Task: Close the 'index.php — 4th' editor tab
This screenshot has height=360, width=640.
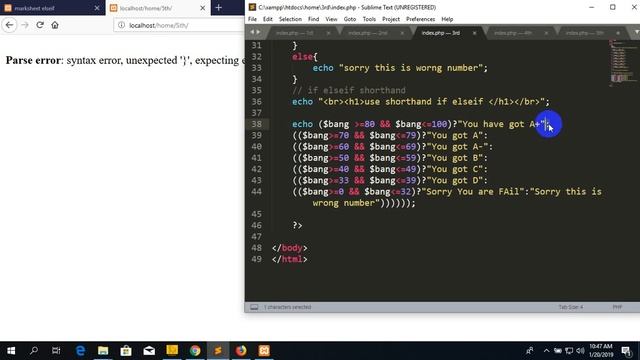Action: pyautogui.click(x=546, y=33)
